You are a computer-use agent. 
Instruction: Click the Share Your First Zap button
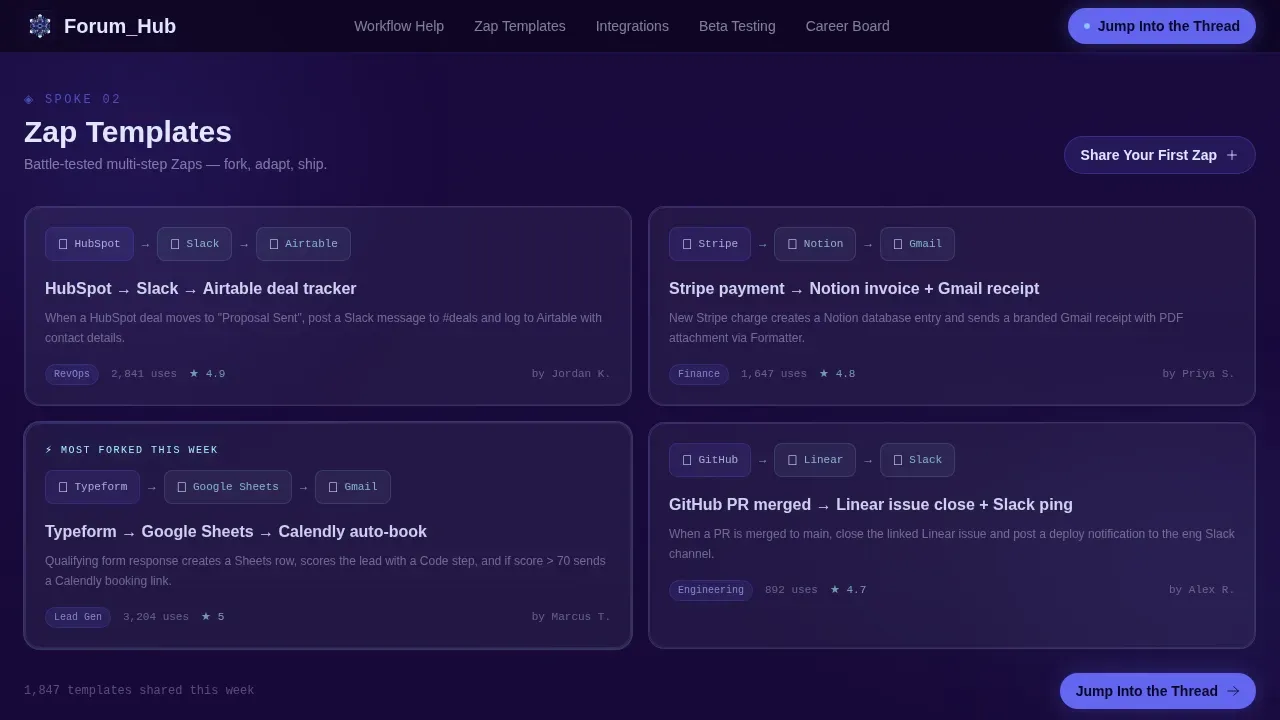coord(1160,155)
